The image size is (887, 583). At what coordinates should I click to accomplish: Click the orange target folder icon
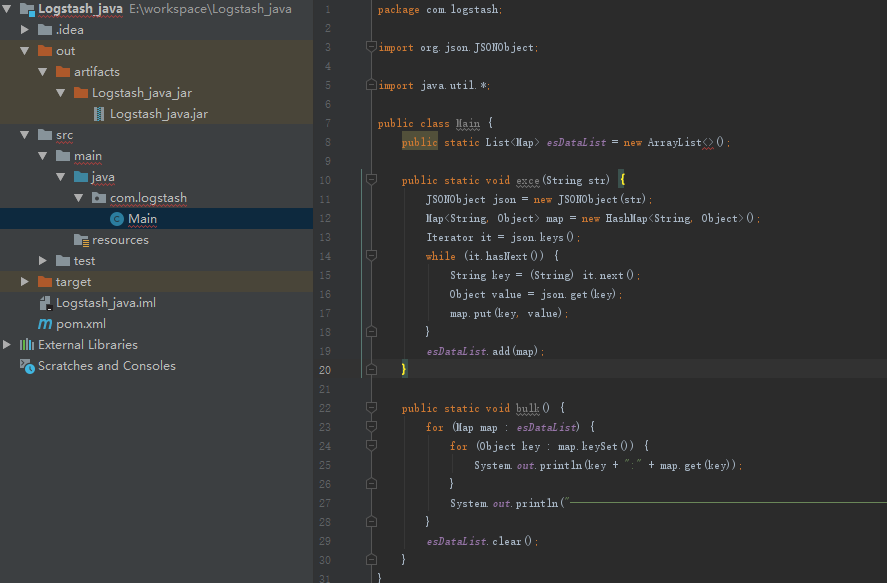pyautogui.click(x=45, y=282)
